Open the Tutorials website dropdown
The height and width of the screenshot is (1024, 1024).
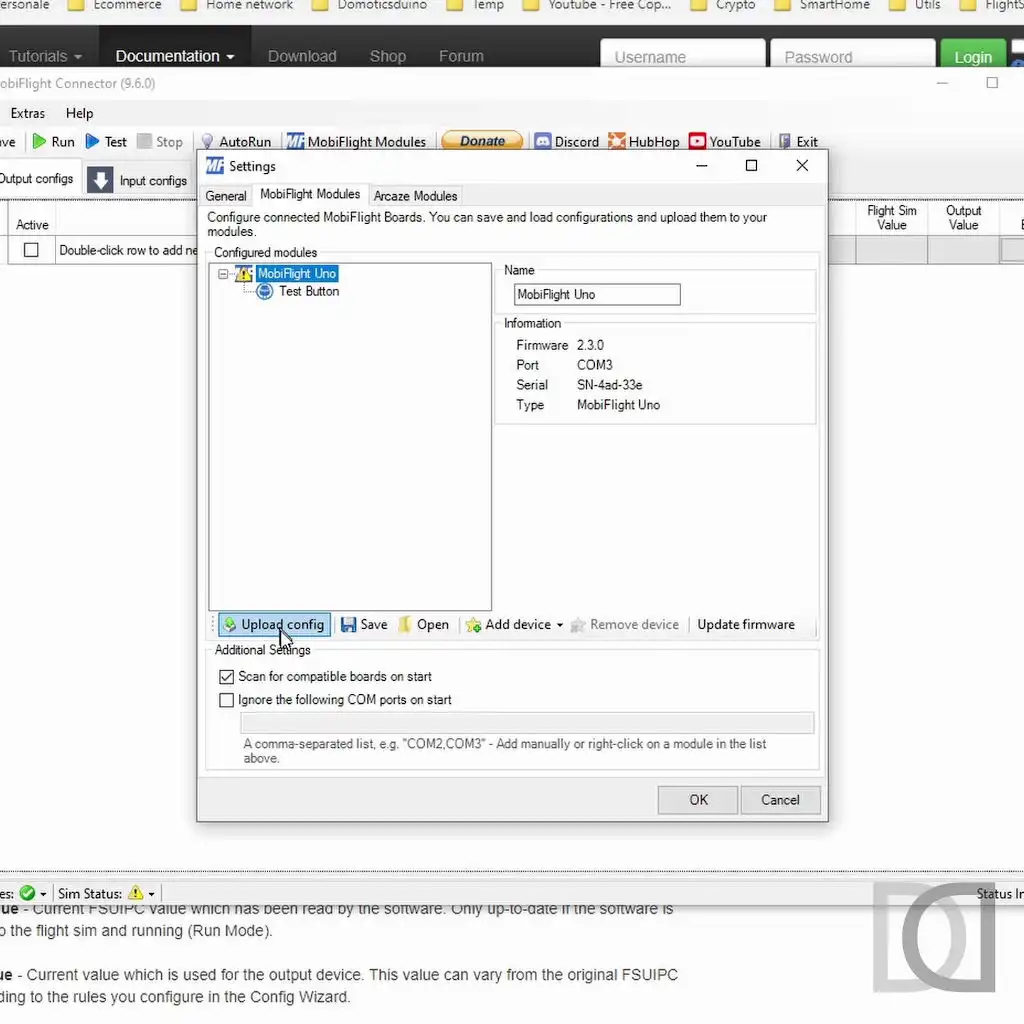(44, 56)
